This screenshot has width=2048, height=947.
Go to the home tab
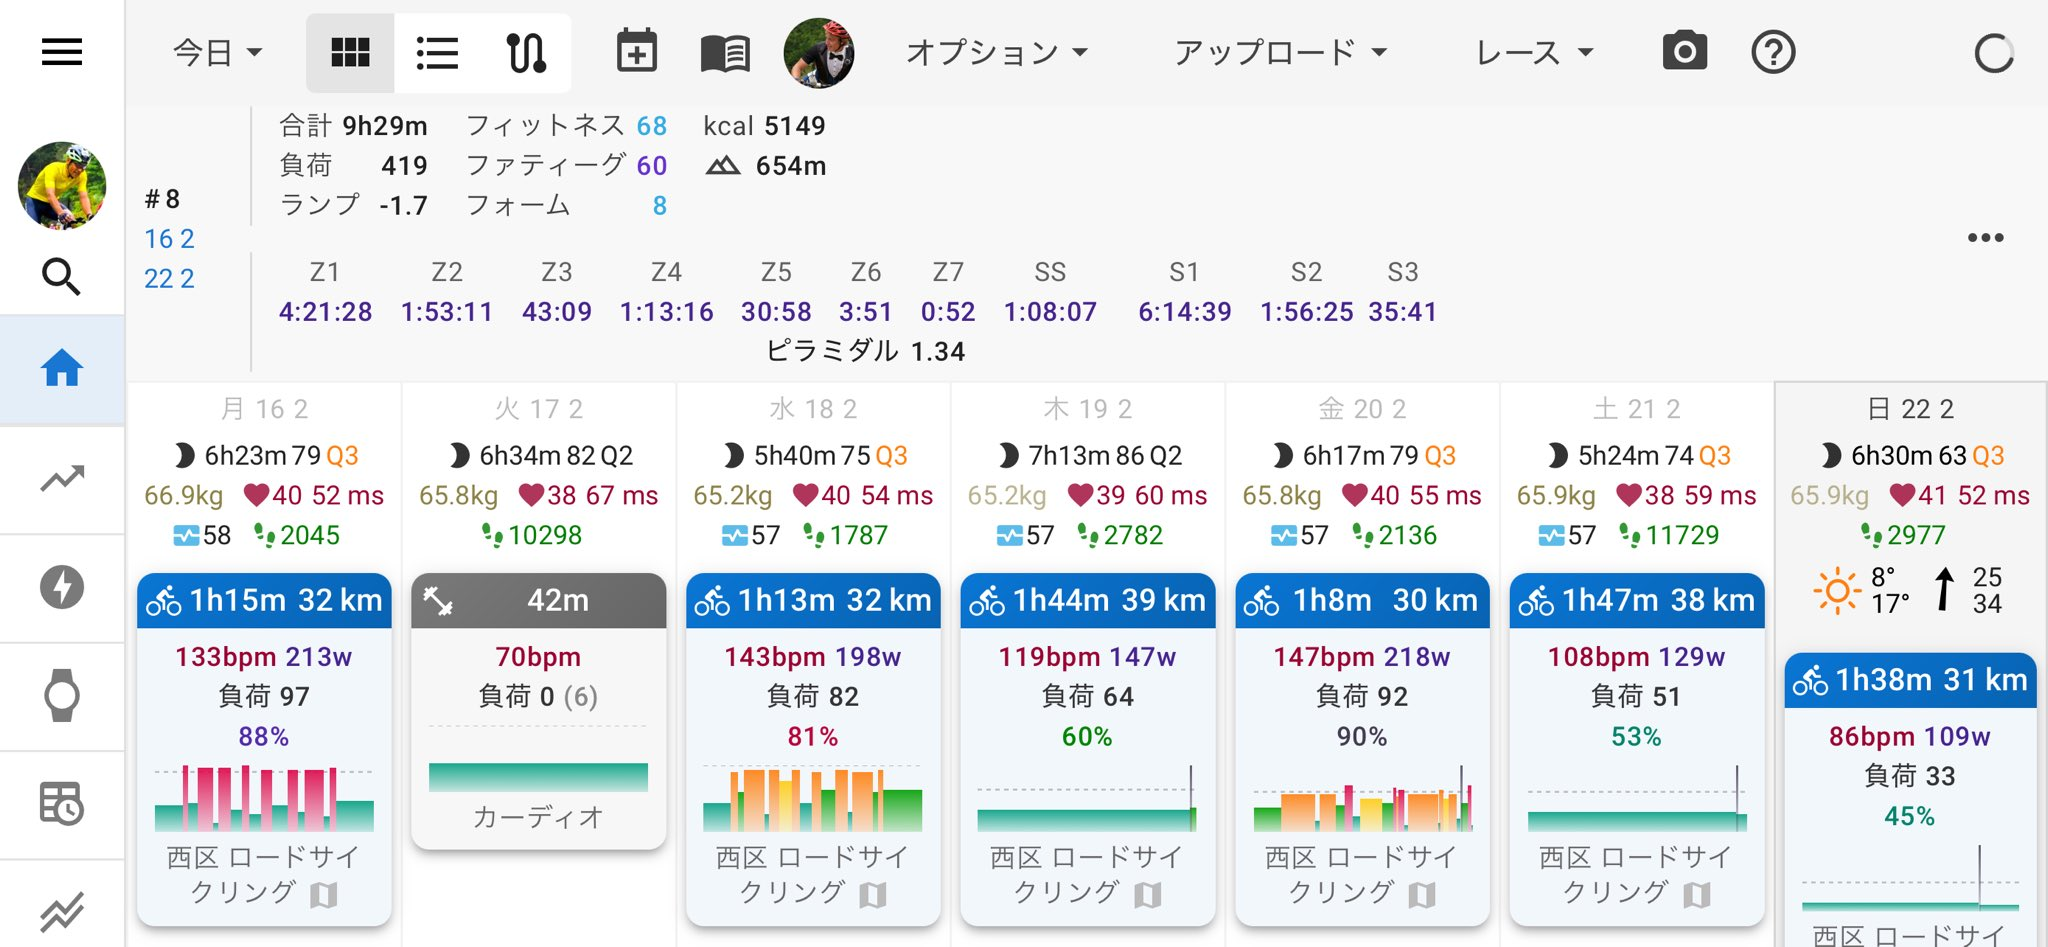(61, 368)
